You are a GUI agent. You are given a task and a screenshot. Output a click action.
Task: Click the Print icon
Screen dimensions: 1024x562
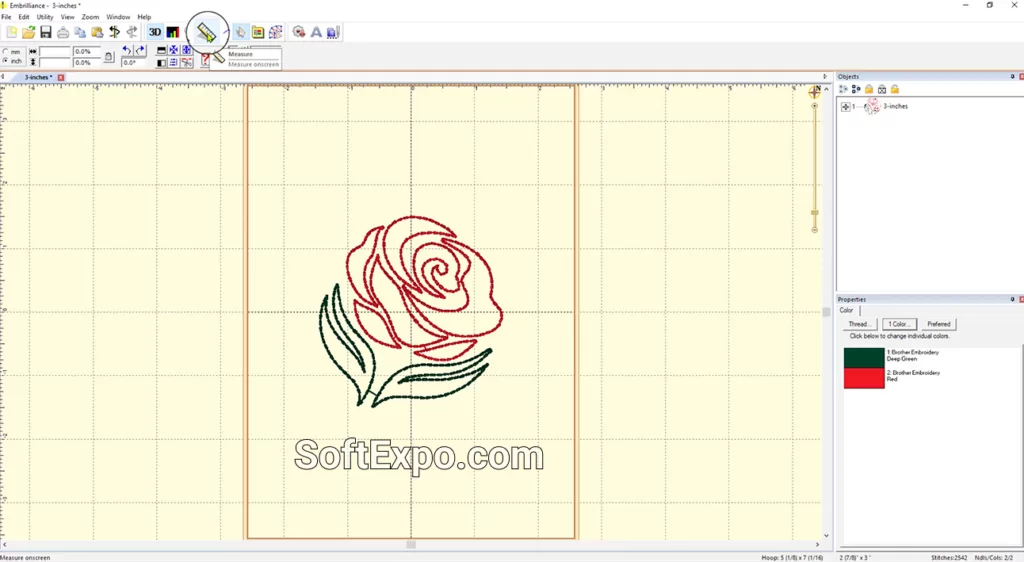tap(63, 32)
